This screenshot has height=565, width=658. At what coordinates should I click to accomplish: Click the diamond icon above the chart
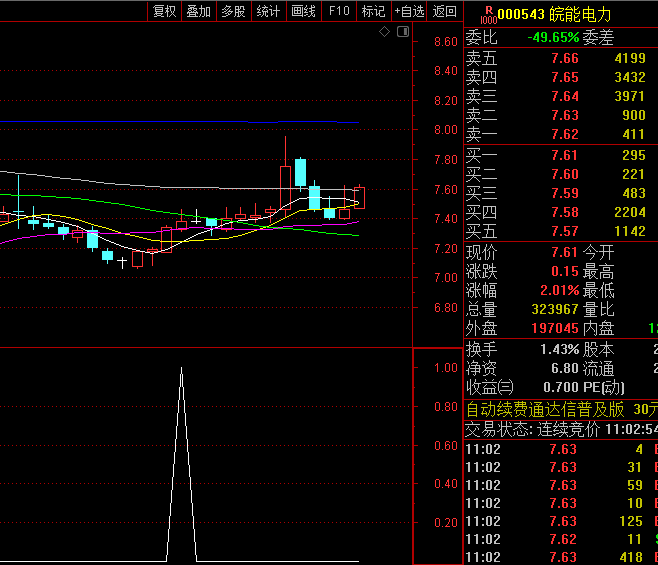pyautogui.click(x=385, y=33)
